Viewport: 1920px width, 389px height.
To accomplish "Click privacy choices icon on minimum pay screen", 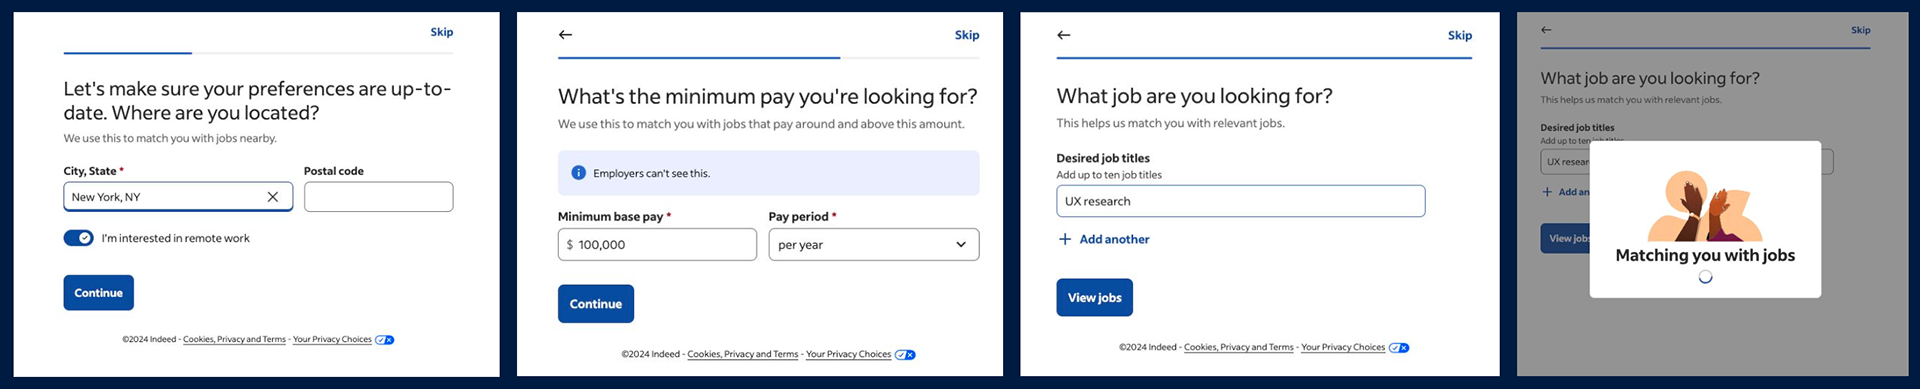I will point(905,355).
